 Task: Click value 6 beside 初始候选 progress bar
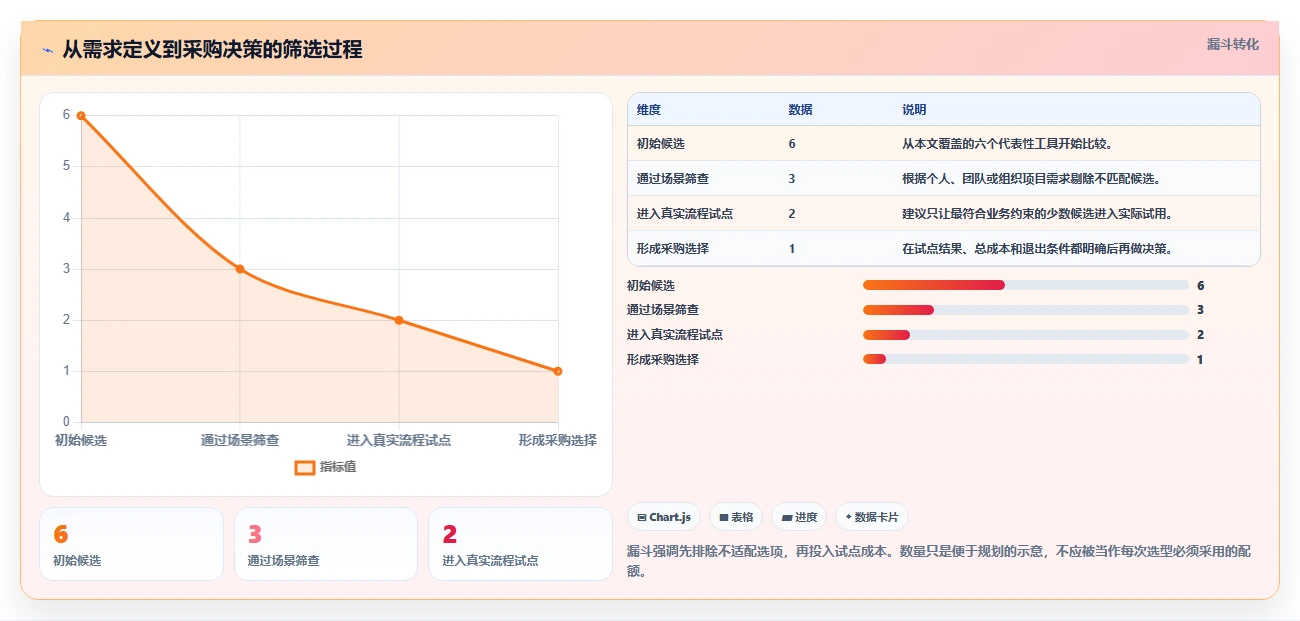click(1200, 285)
